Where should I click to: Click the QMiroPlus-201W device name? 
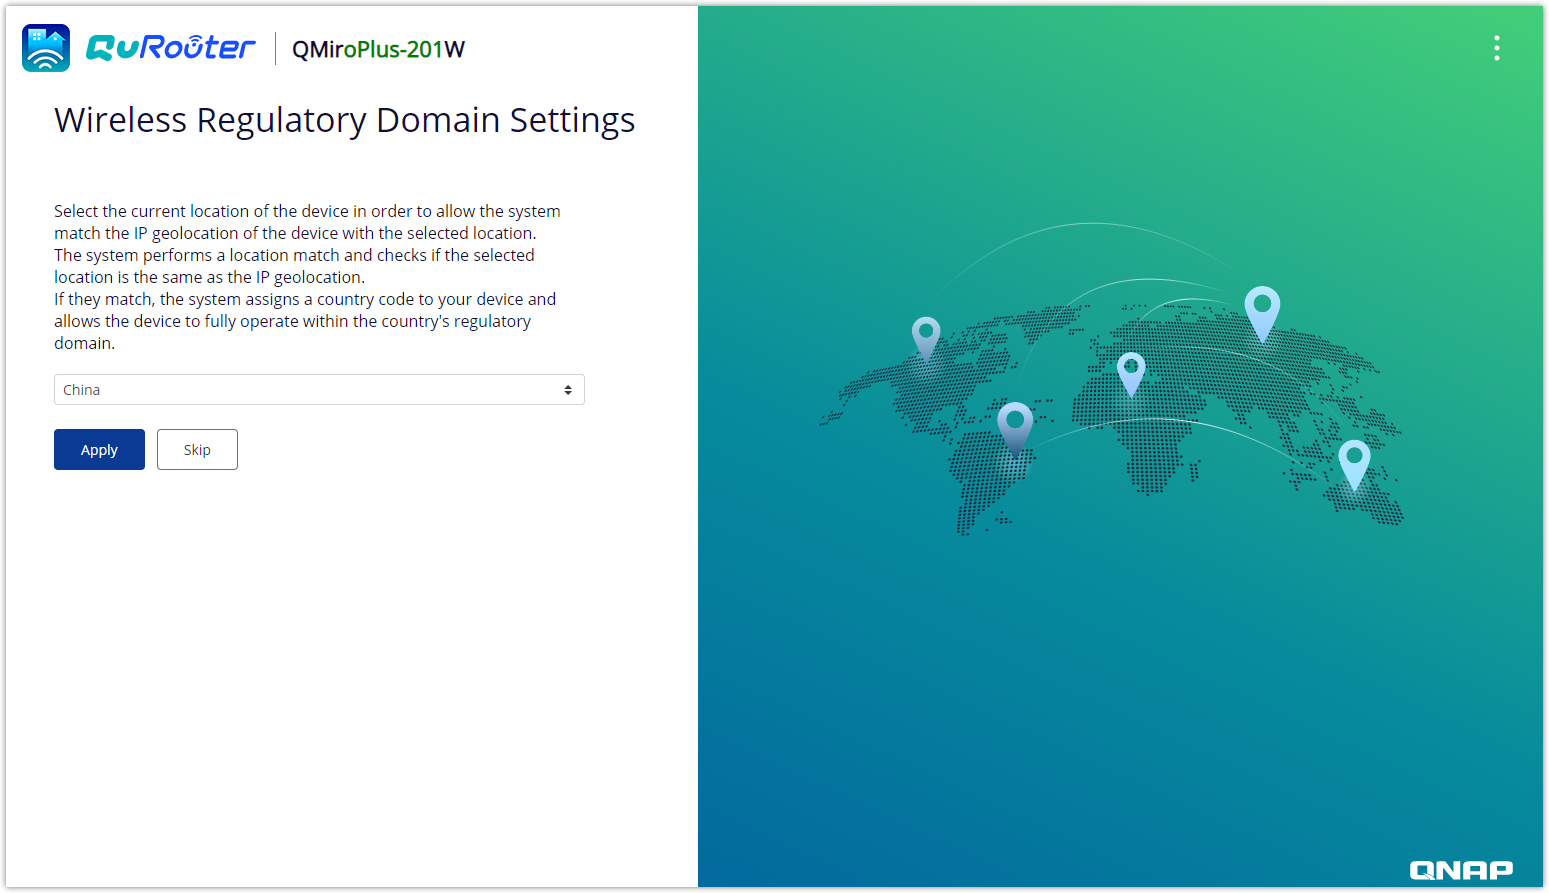tap(378, 50)
